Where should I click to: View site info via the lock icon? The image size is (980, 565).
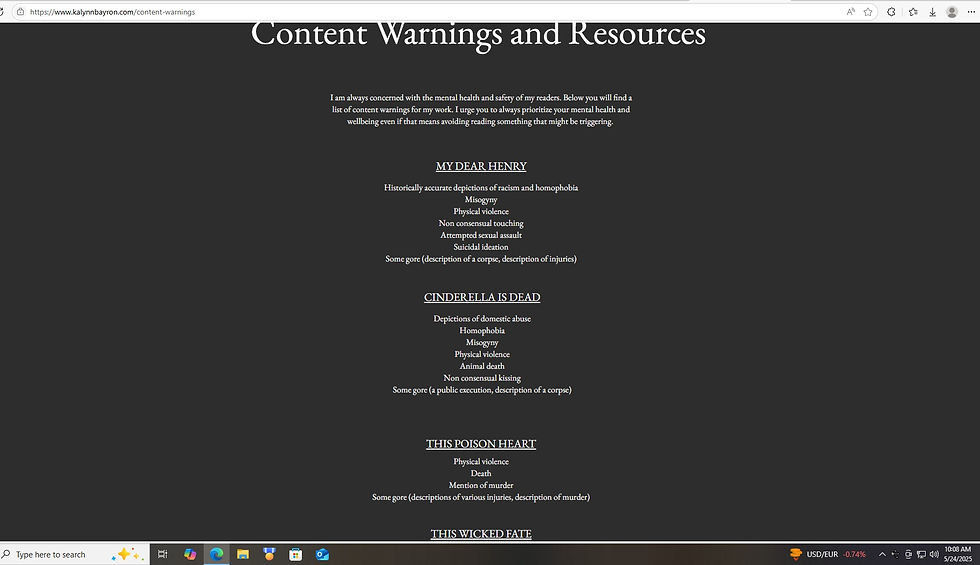[x=21, y=12]
